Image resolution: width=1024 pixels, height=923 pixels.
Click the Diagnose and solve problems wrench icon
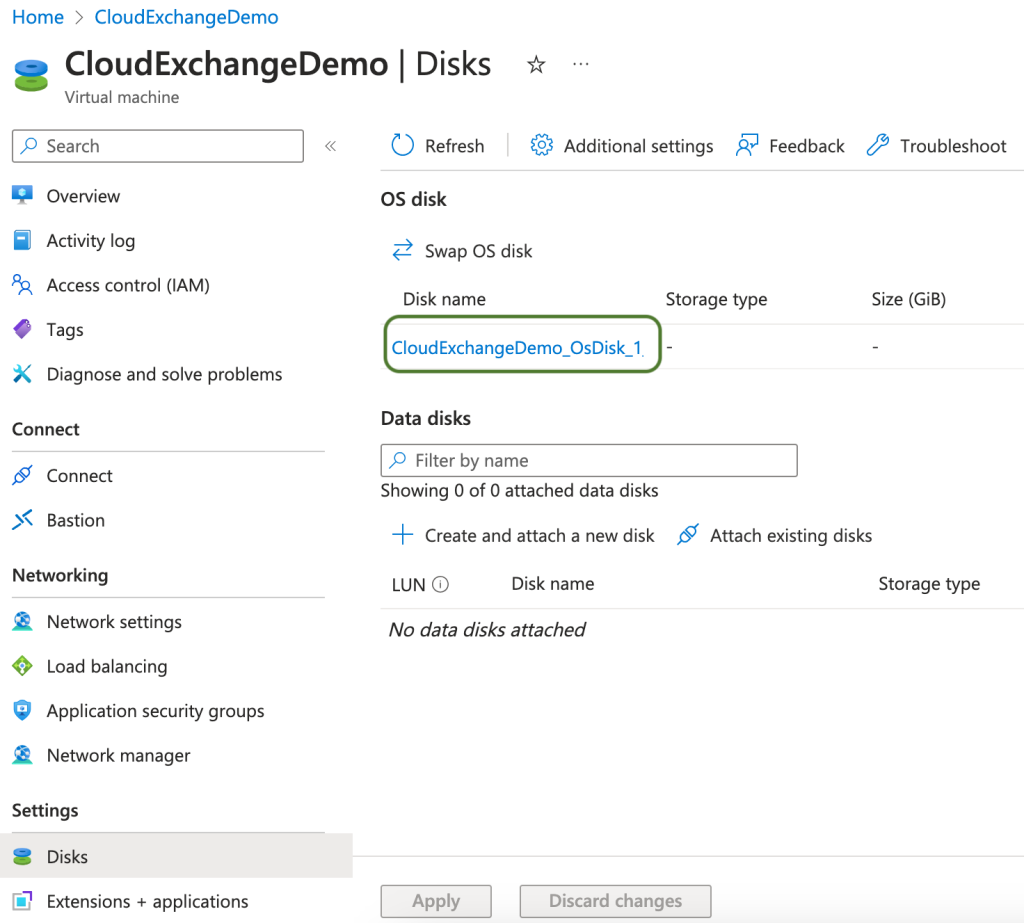22,374
